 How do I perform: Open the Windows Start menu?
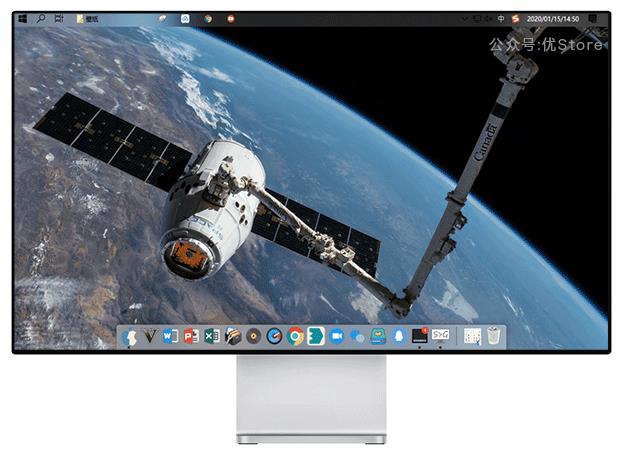tap(23, 18)
